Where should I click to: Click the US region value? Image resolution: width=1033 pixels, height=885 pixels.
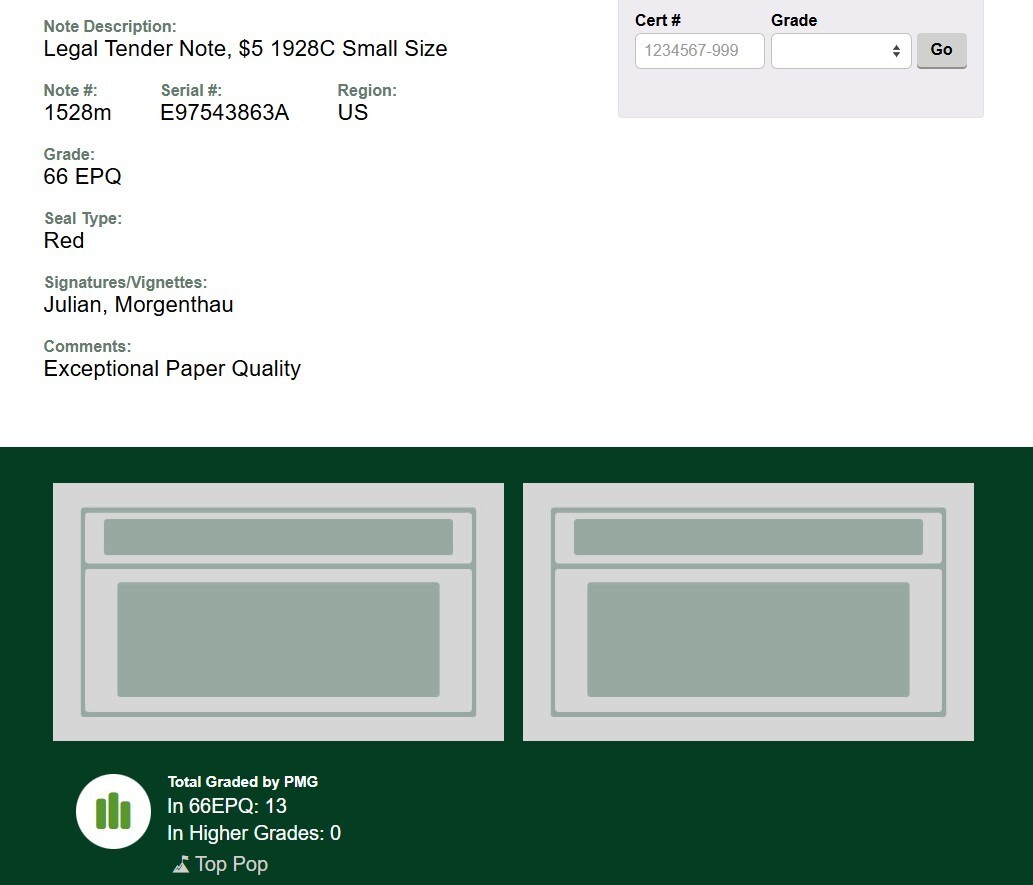pyautogui.click(x=352, y=113)
